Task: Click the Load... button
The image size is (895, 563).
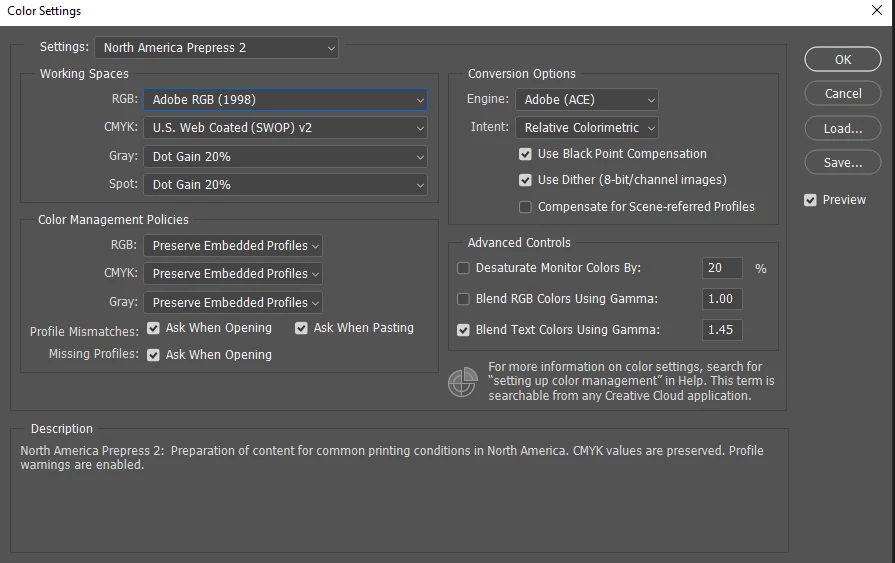Action: [843, 128]
